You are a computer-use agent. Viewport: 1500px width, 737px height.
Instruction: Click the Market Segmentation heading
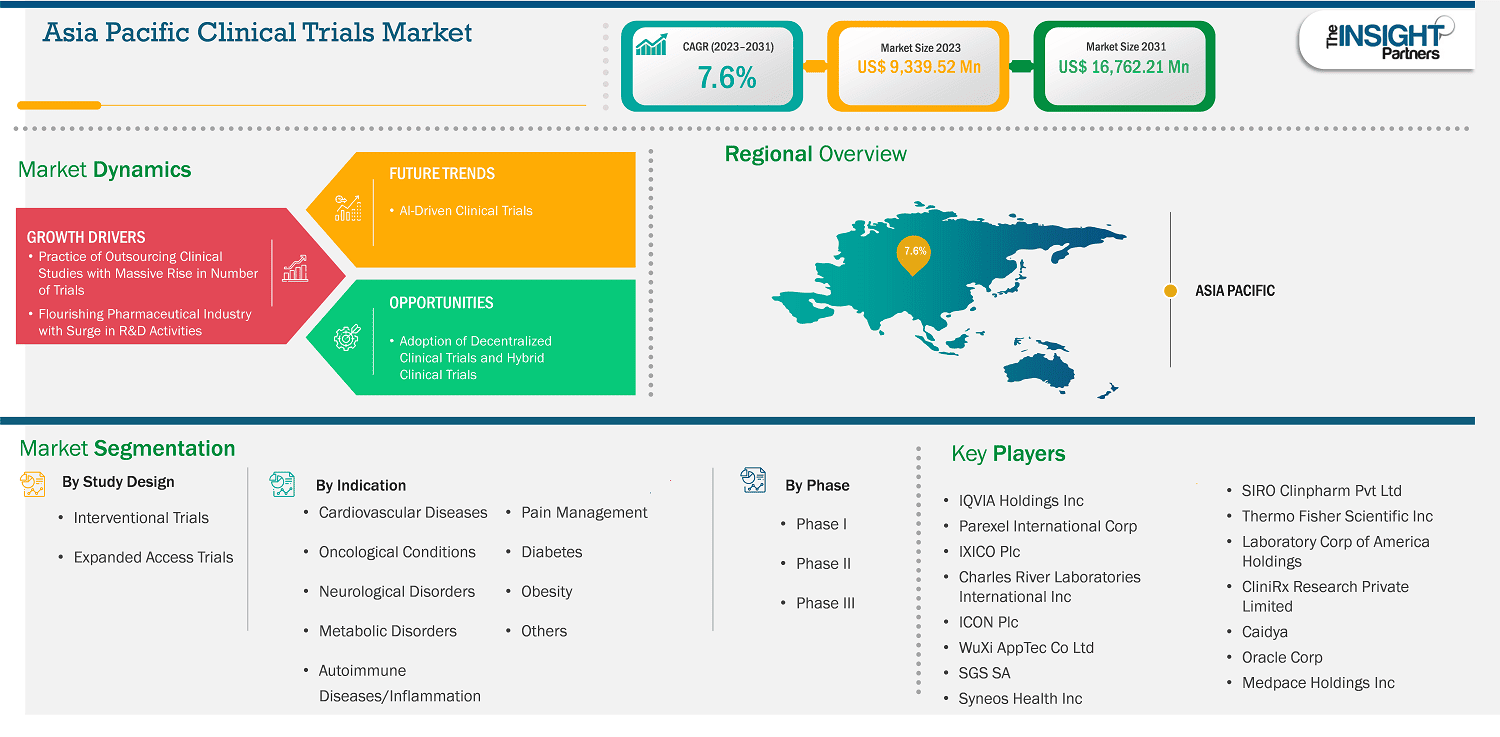click(x=127, y=449)
